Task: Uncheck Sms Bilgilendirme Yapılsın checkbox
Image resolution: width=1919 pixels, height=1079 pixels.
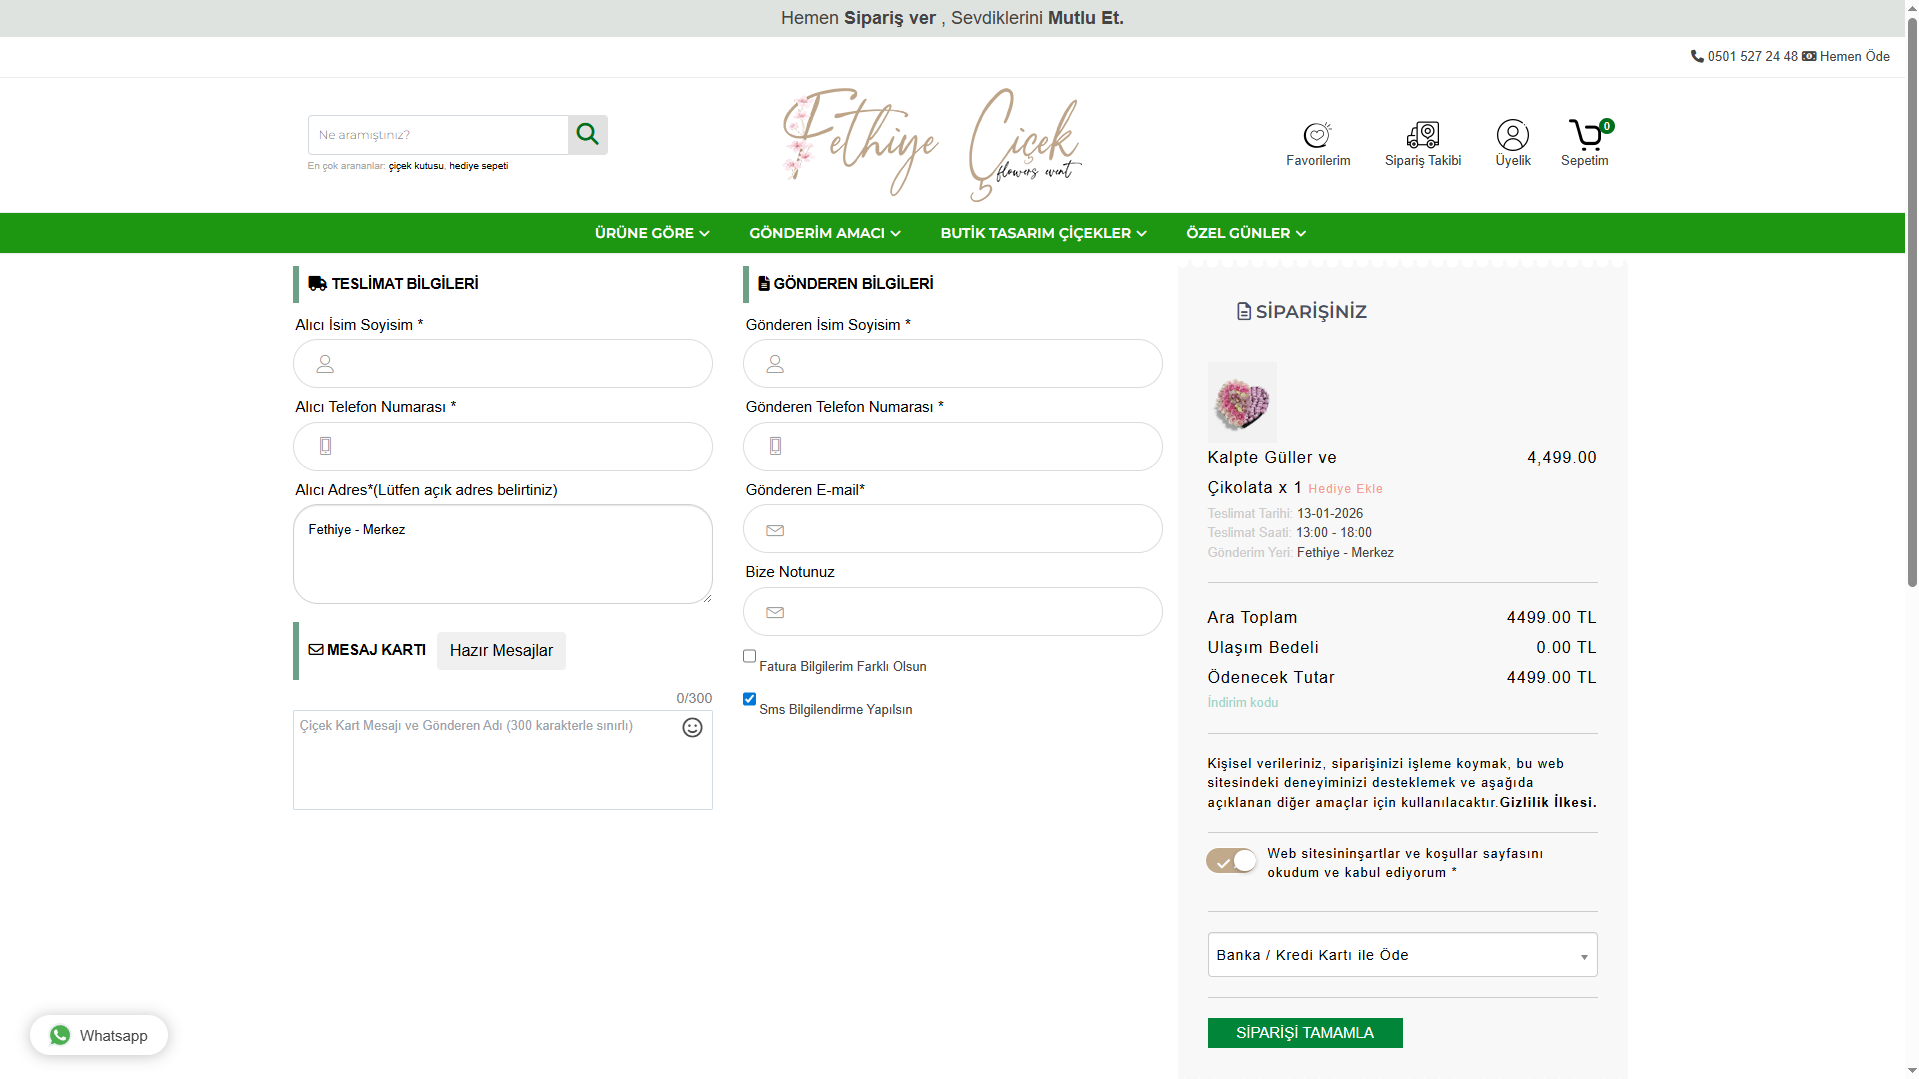Action: [749, 699]
